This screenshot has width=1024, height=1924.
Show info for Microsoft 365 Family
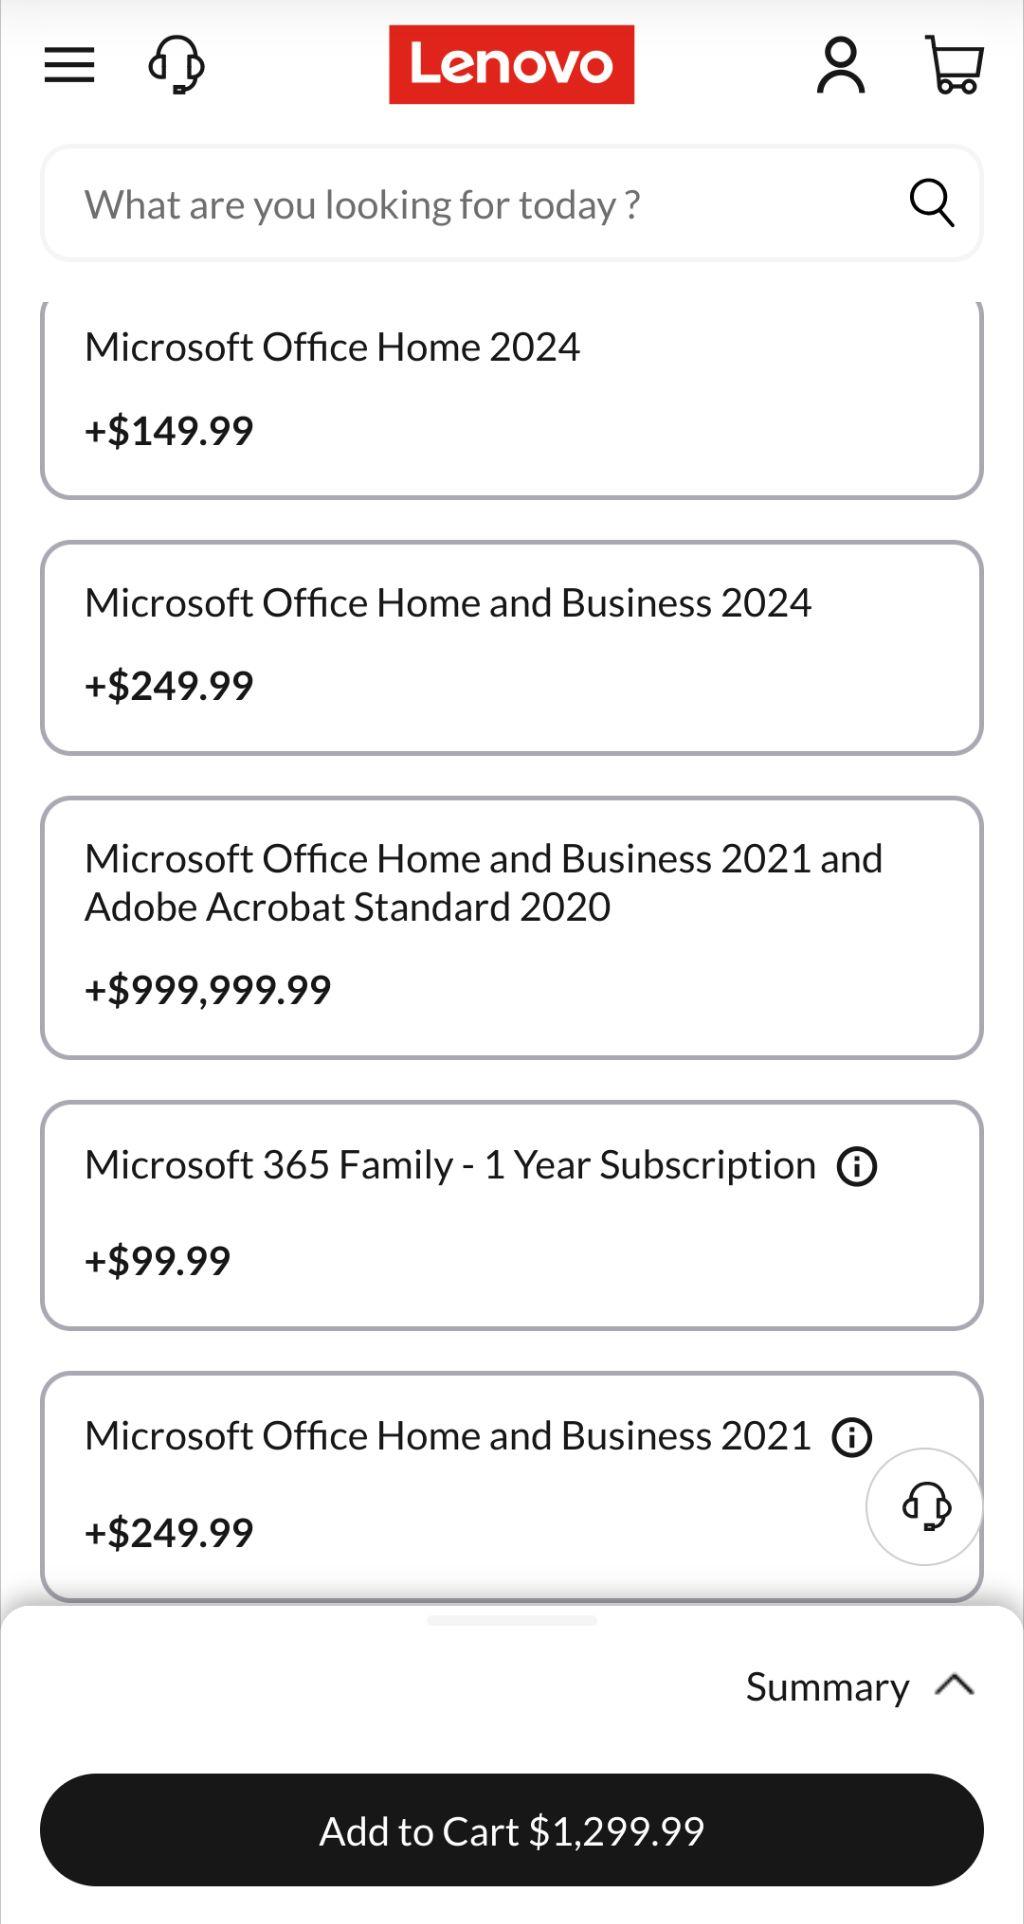(x=857, y=1166)
